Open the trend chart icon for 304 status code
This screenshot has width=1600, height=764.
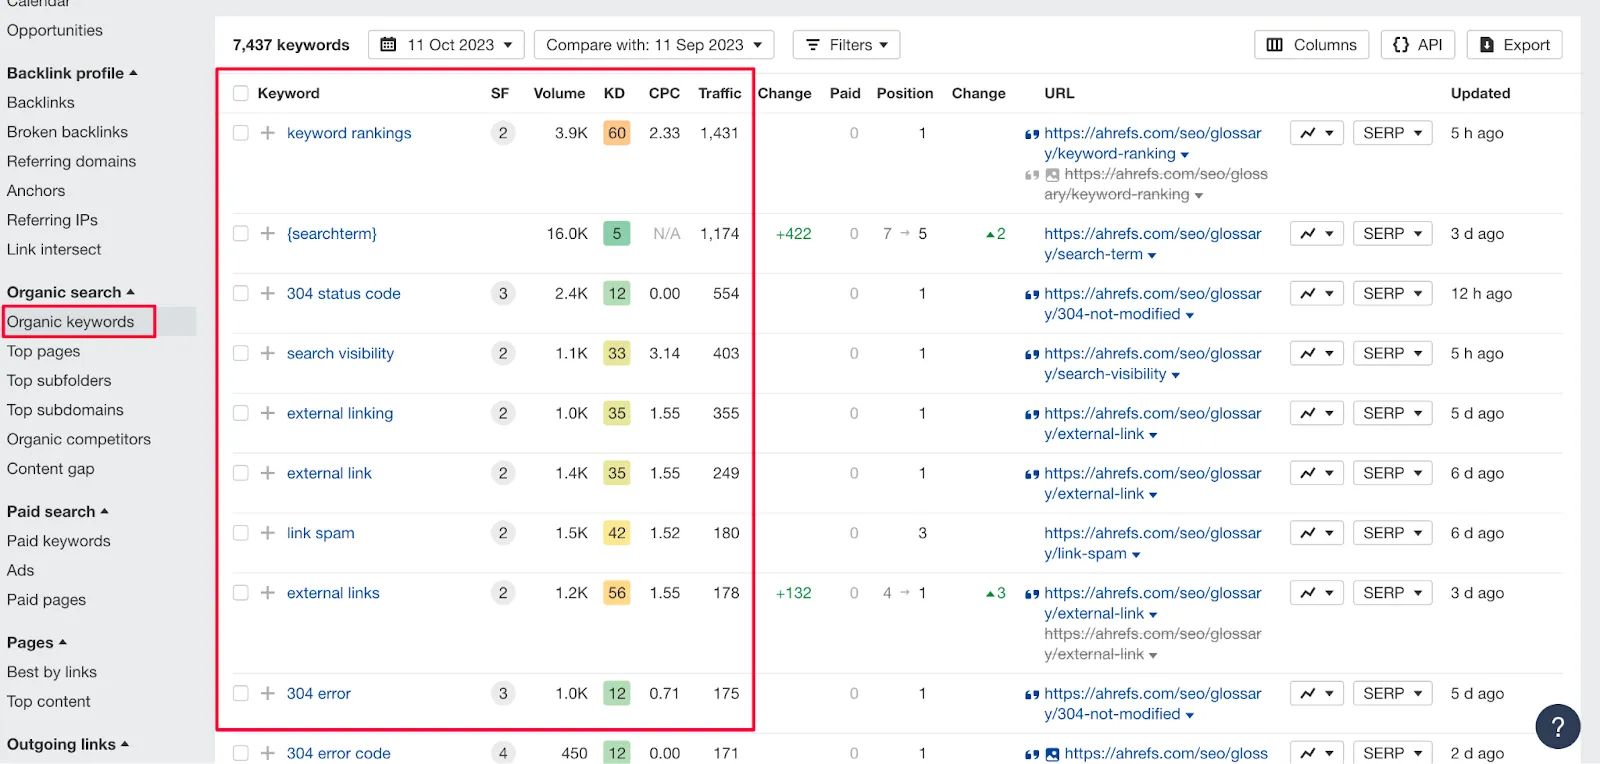point(1315,293)
